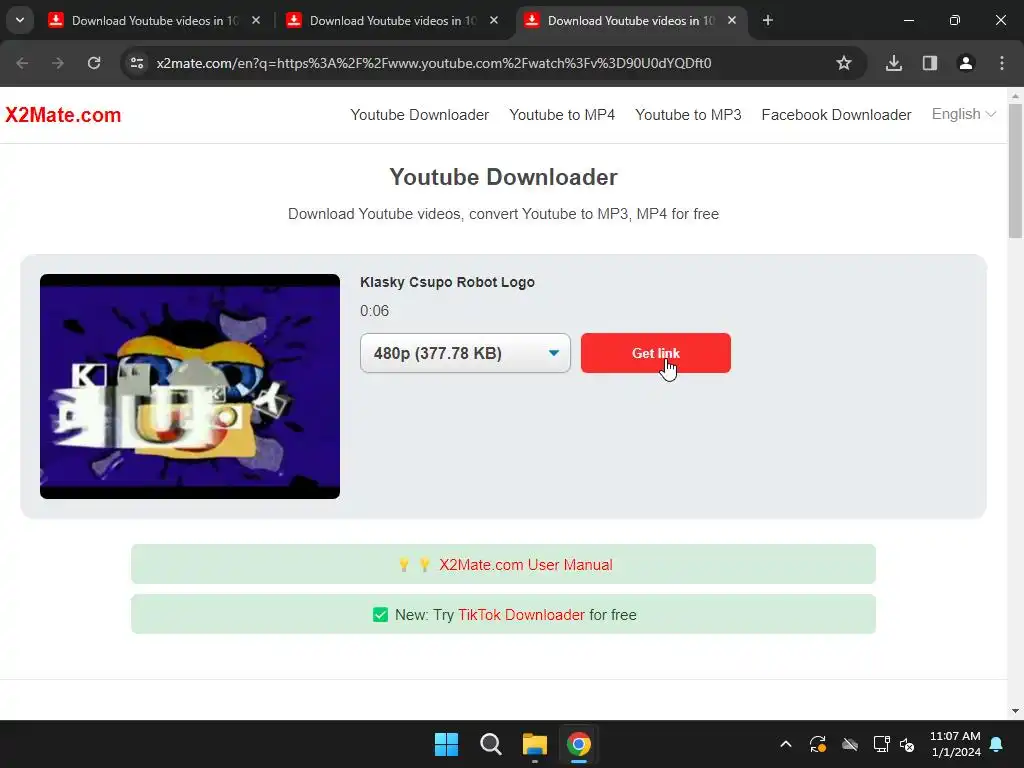Click the 0:06 video duration text
The height and width of the screenshot is (768, 1024).
tap(374, 311)
